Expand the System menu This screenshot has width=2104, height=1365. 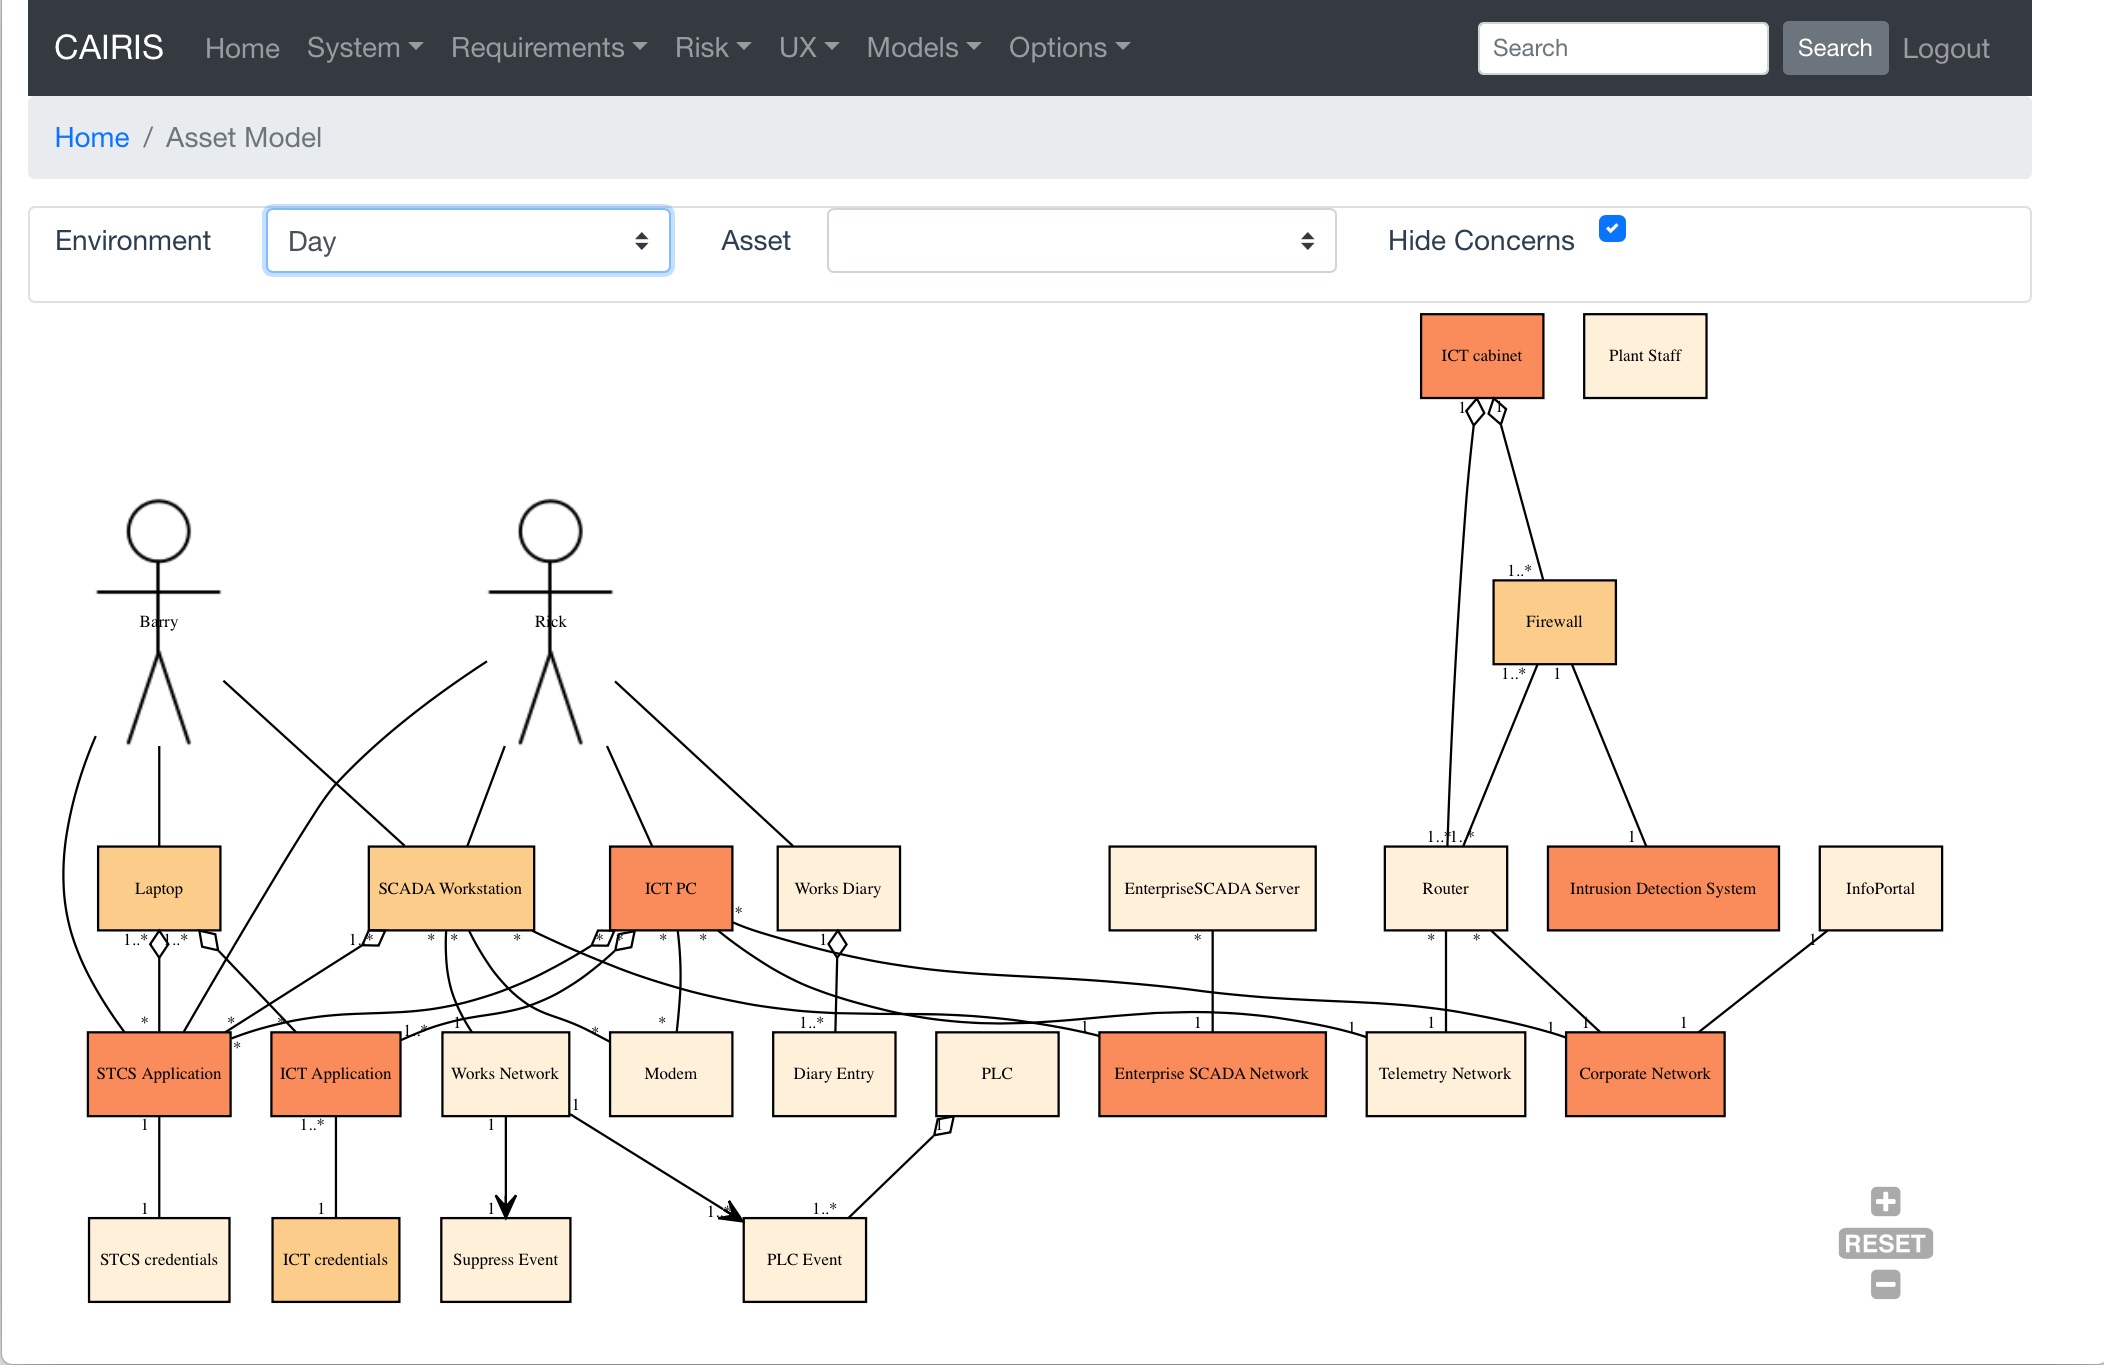coord(365,48)
